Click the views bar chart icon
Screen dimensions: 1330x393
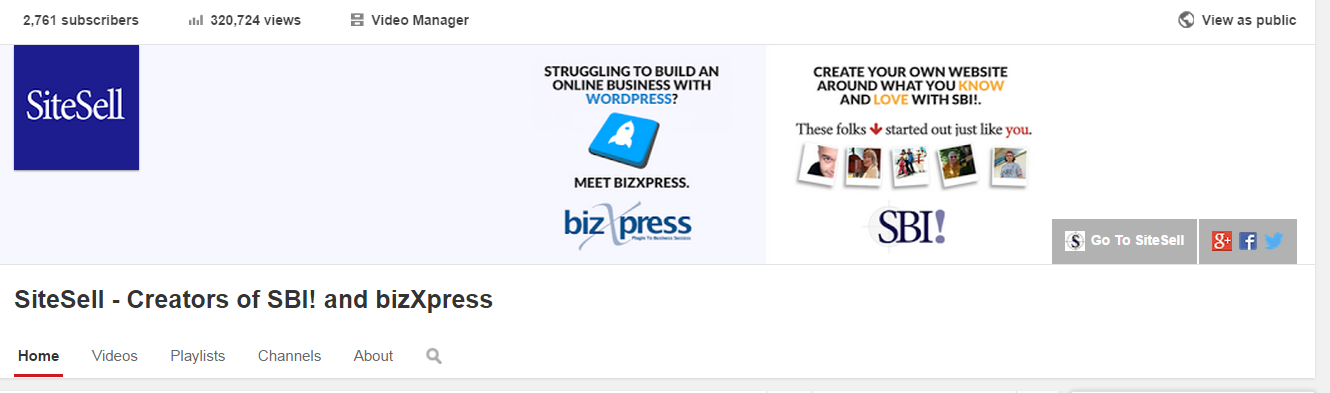pos(196,20)
